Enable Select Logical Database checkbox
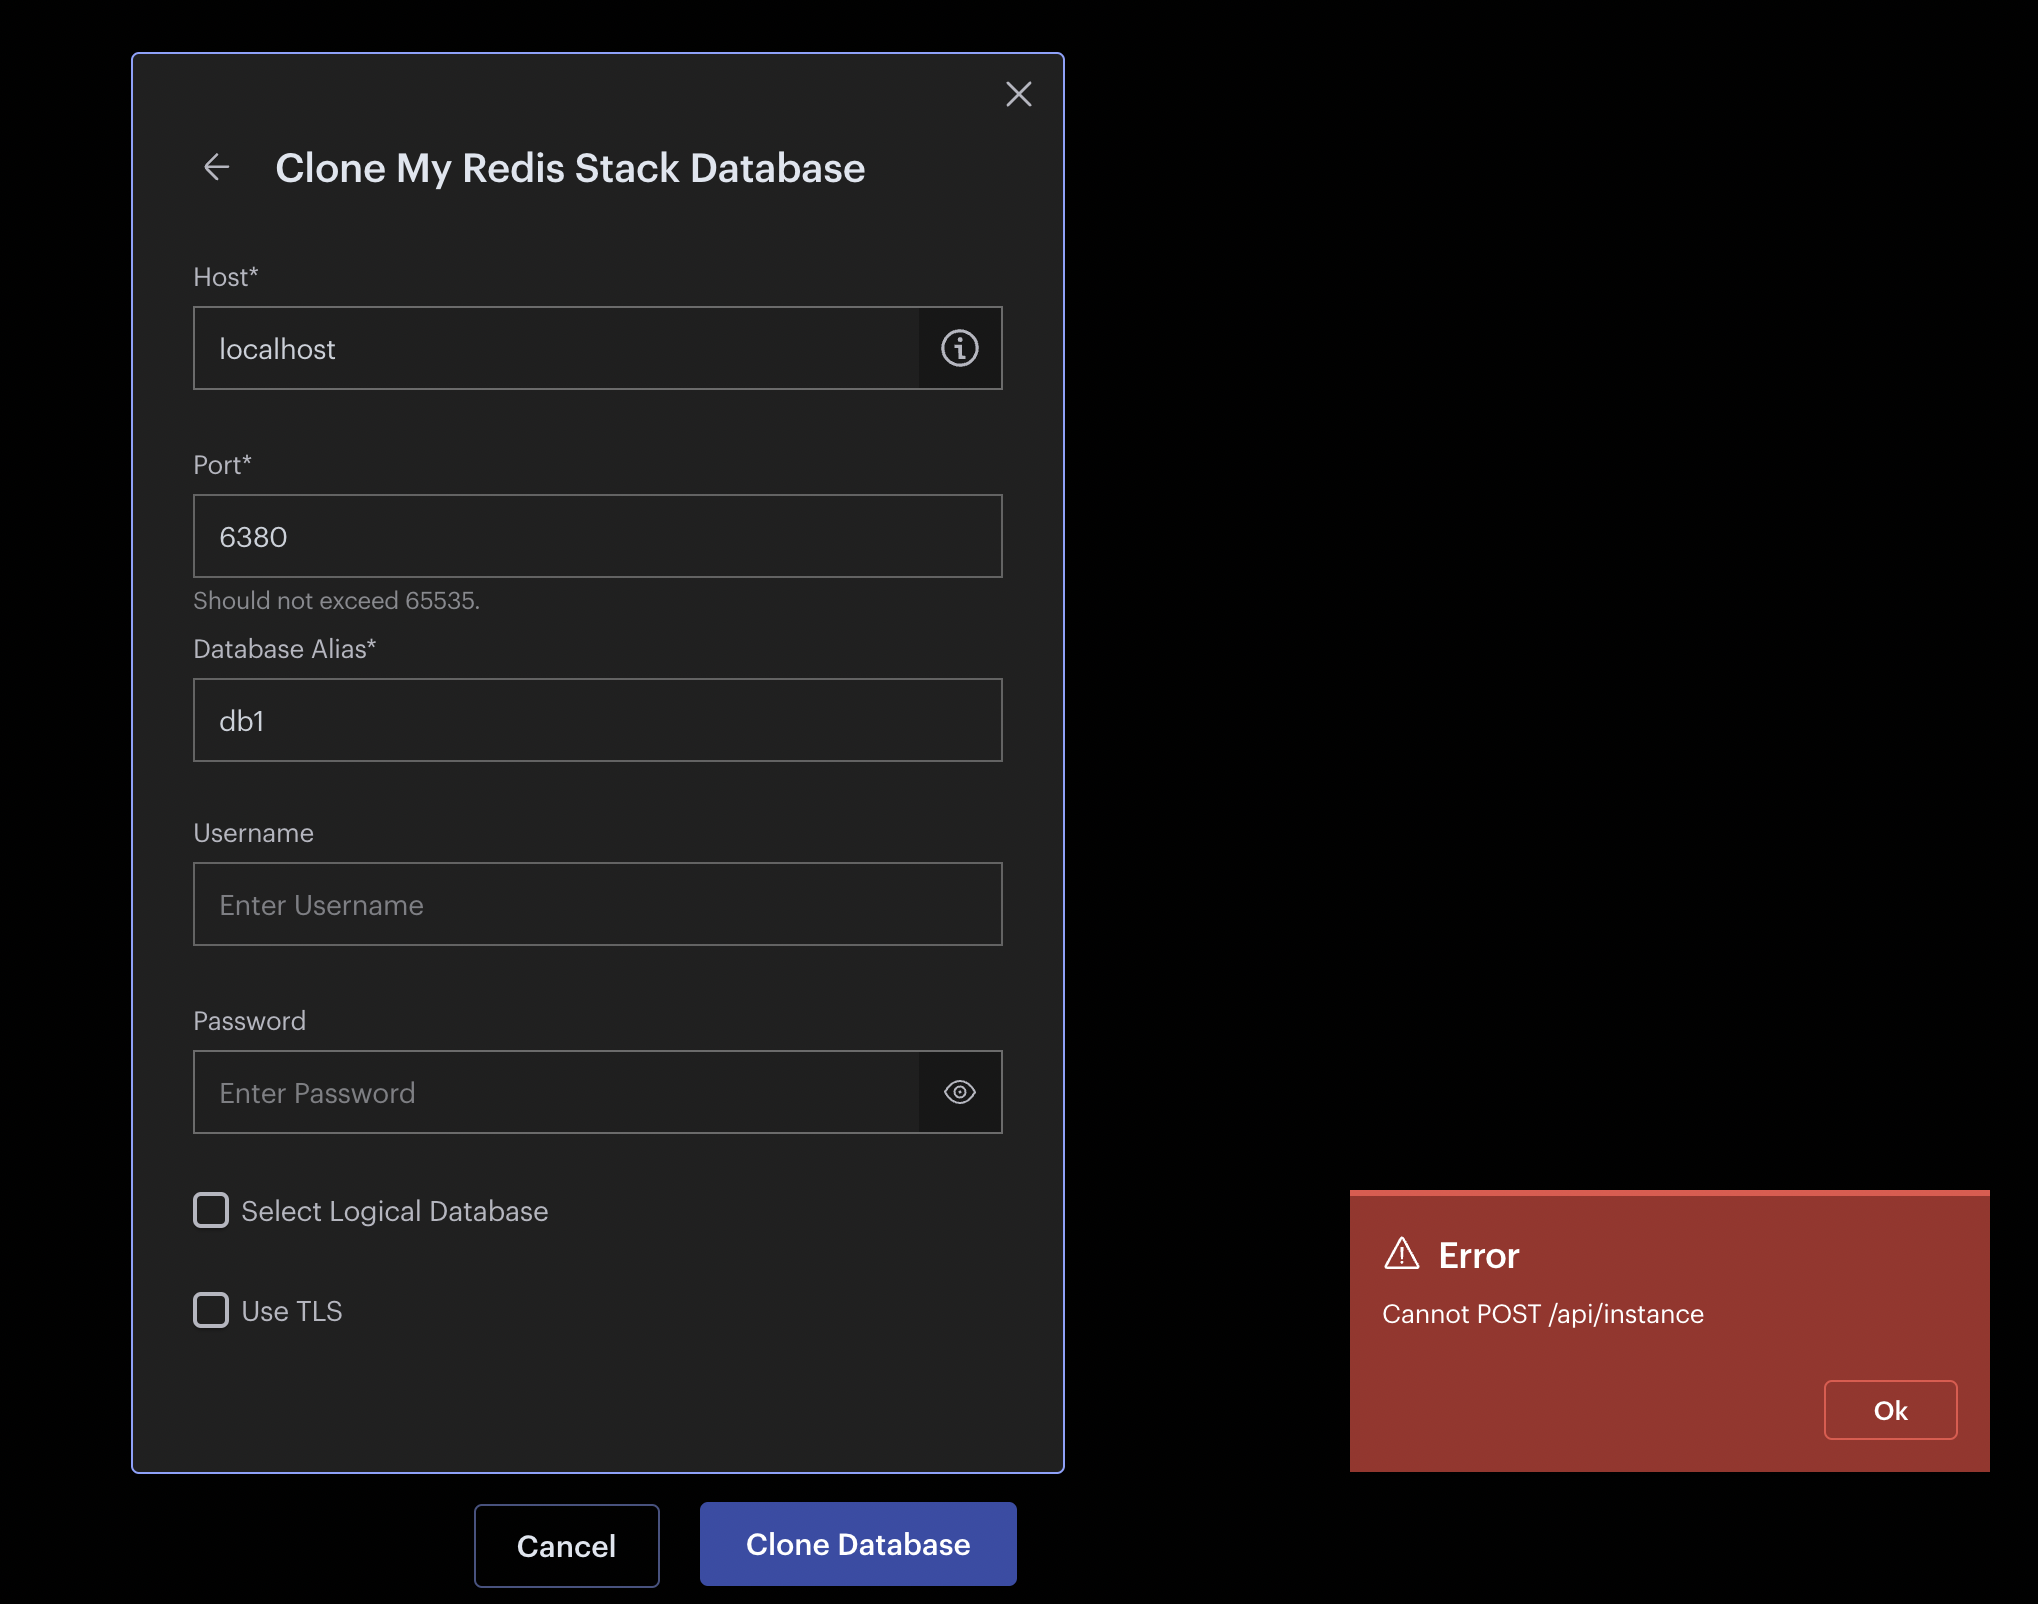Image resolution: width=2038 pixels, height=1604 pixels. click(211, 1210)
